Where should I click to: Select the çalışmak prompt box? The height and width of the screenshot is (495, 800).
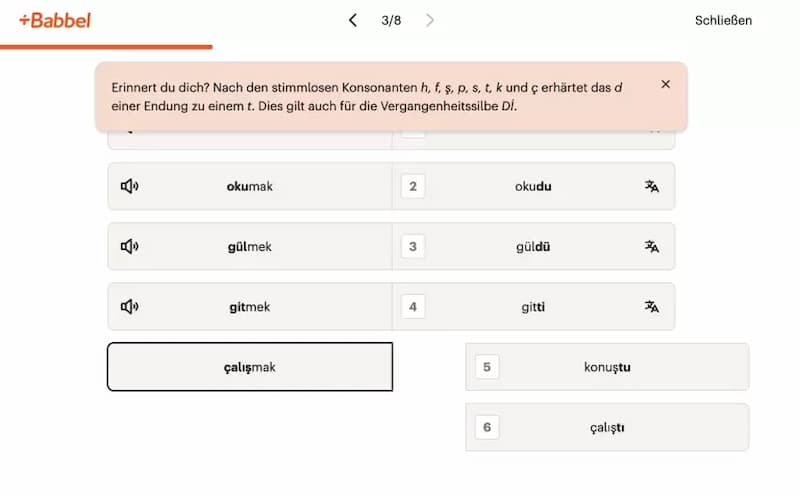coord(250,367)
